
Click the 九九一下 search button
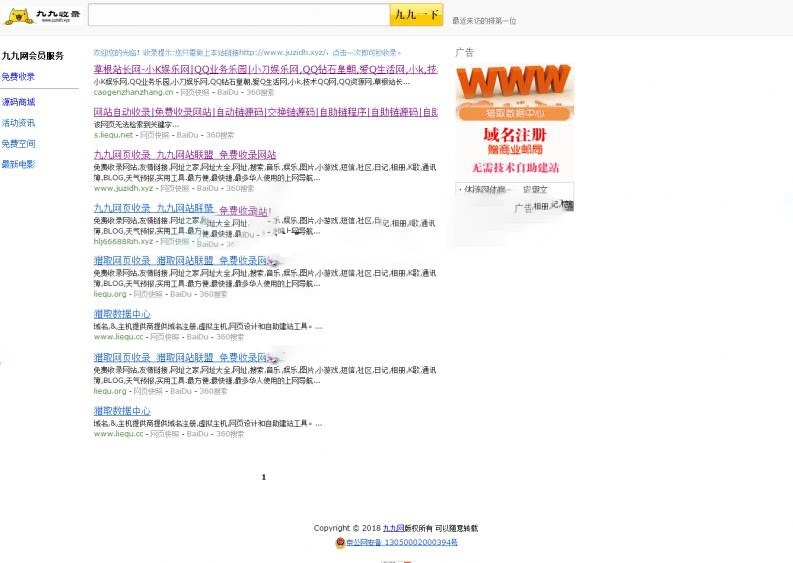[x=416, y=15]
